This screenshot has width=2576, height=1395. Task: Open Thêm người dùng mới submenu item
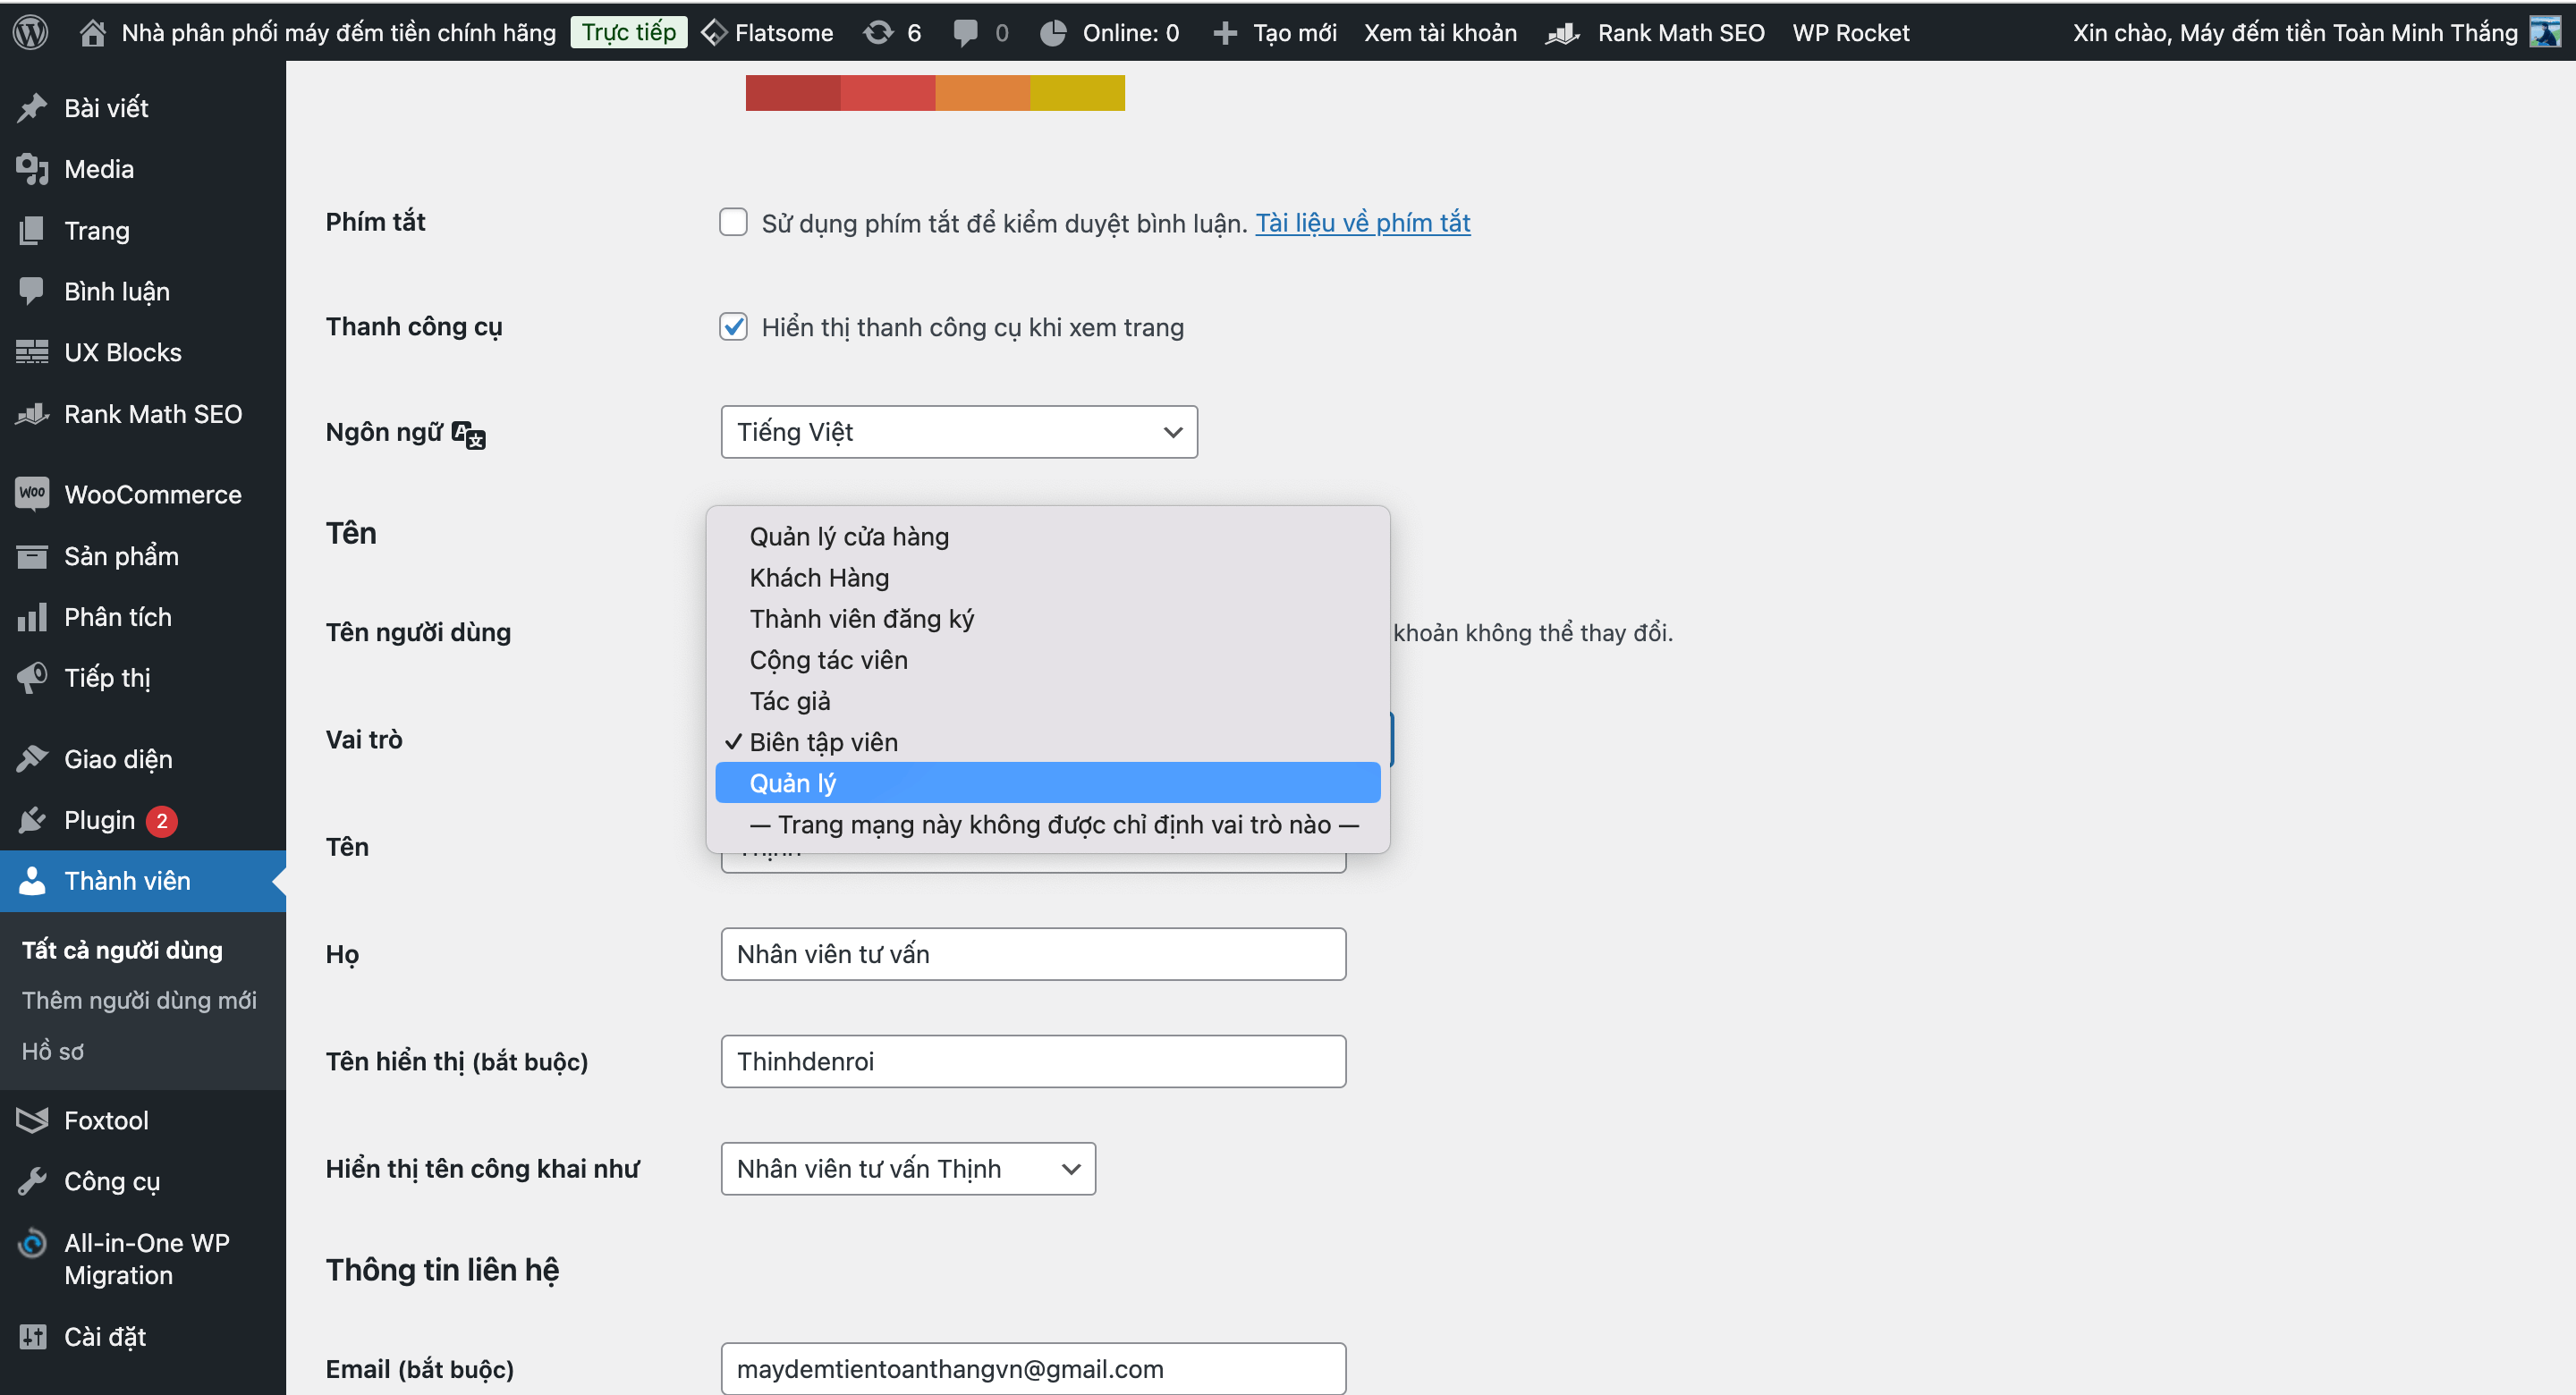pos(139,1000)
